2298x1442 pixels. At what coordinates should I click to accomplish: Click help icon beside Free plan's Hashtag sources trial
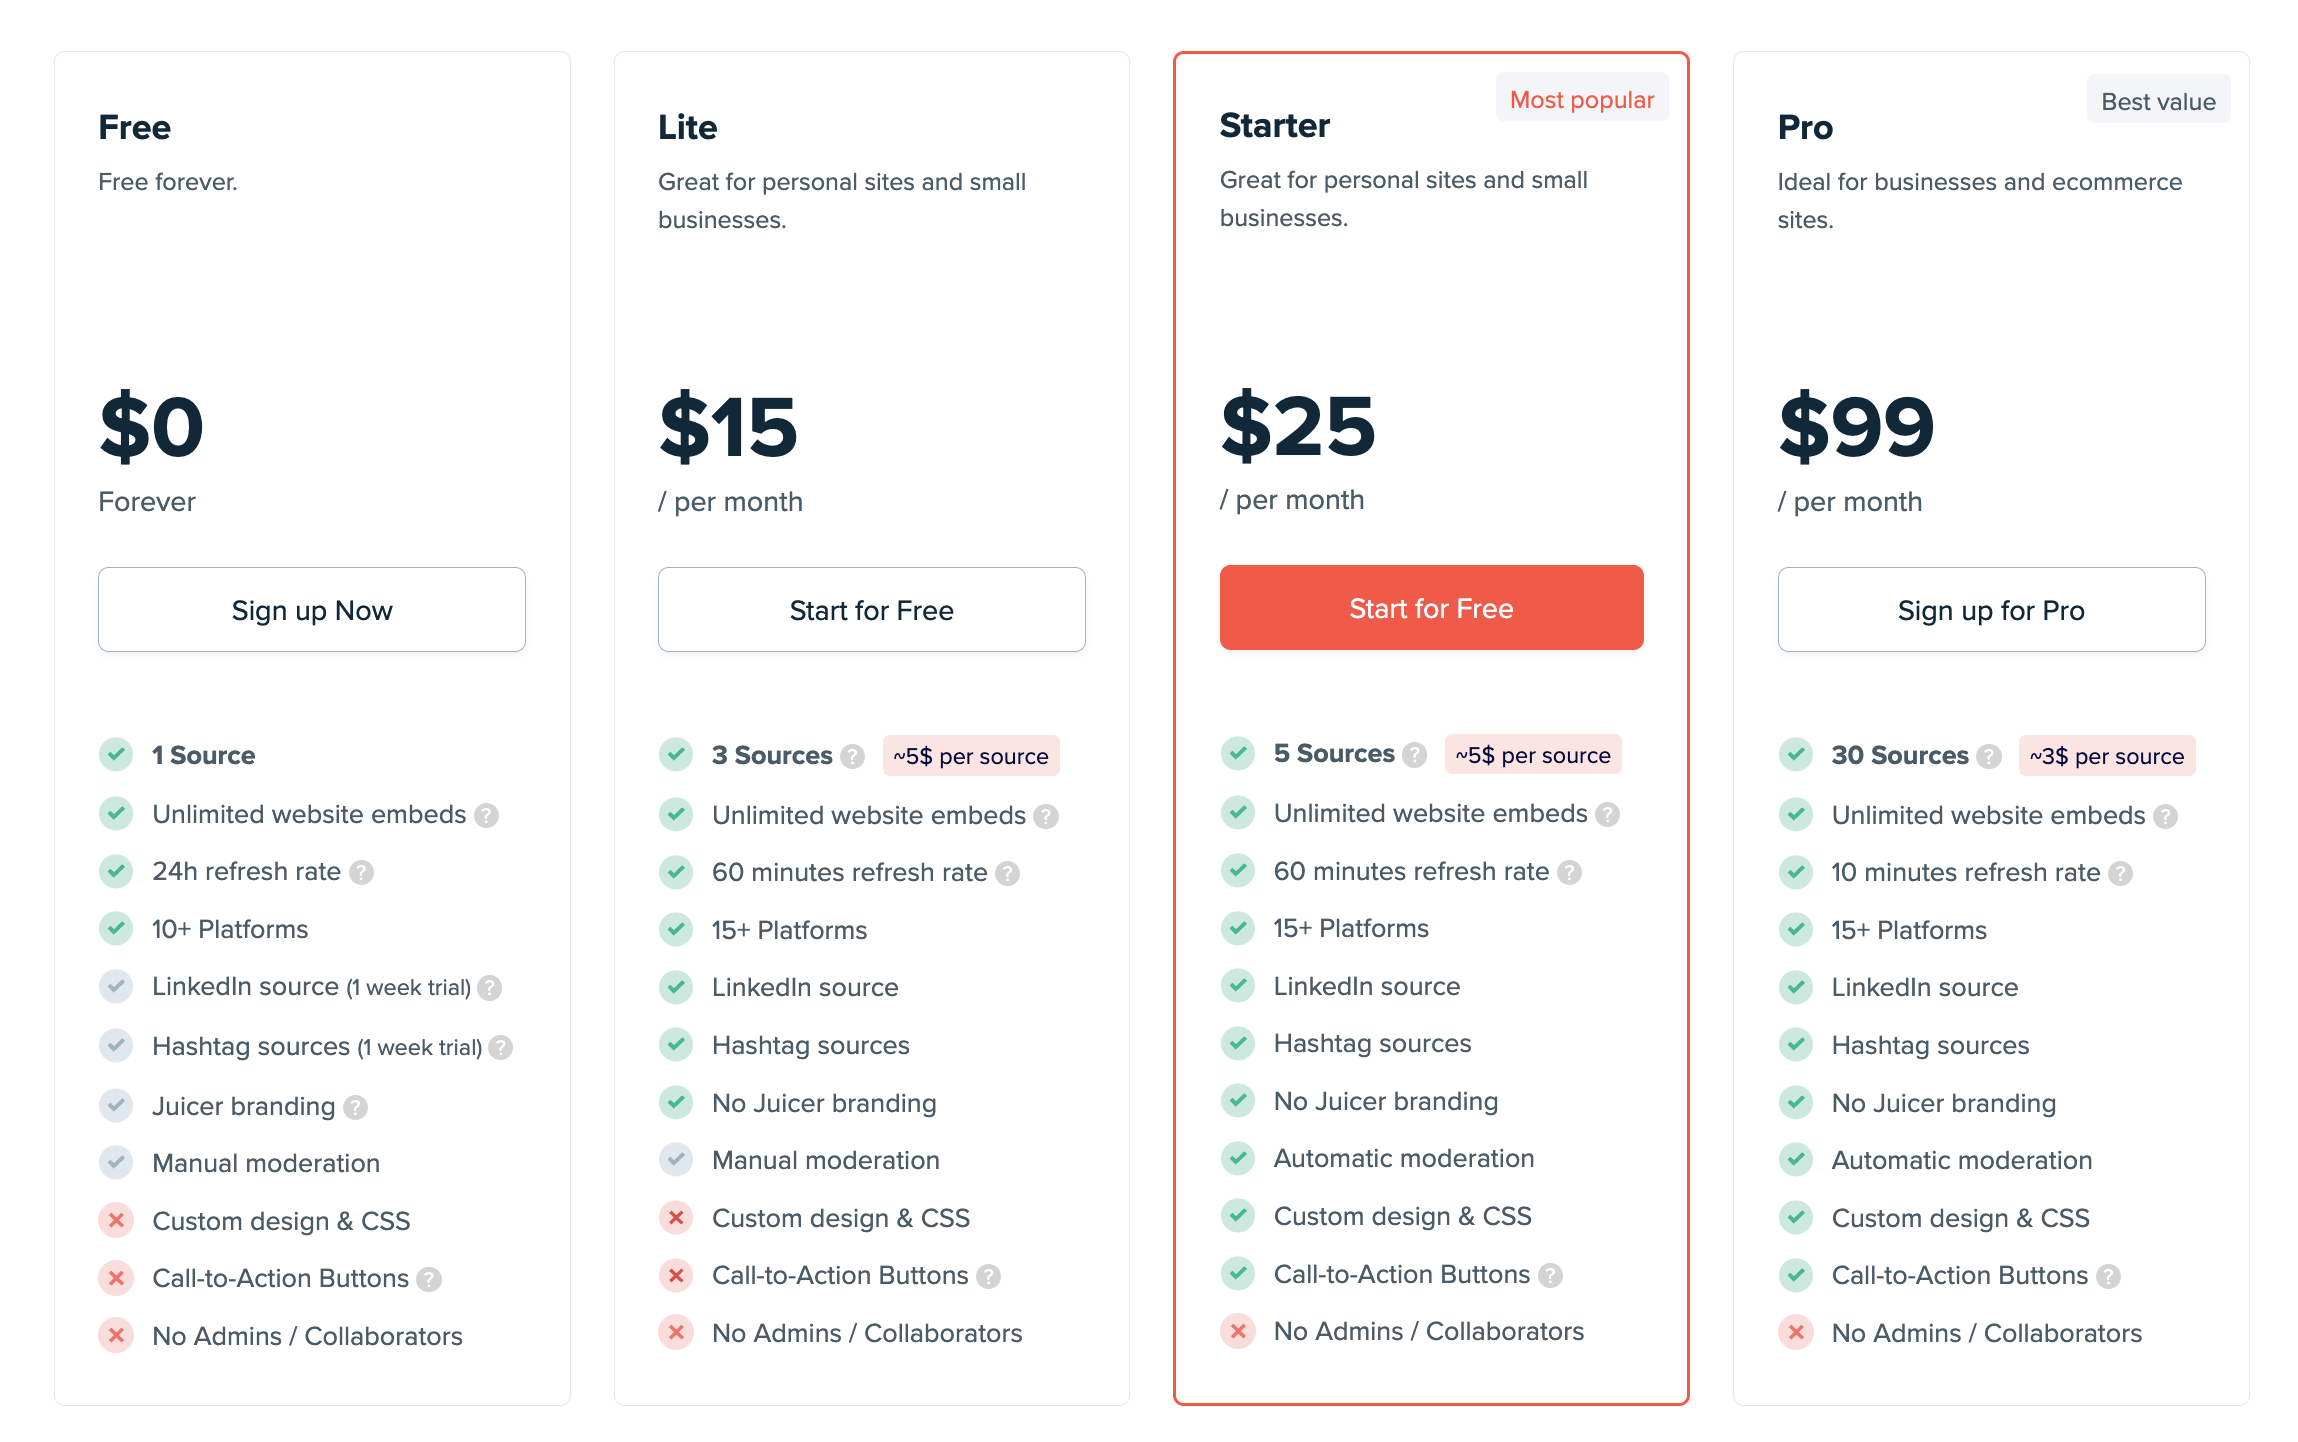coord(501,1048)
